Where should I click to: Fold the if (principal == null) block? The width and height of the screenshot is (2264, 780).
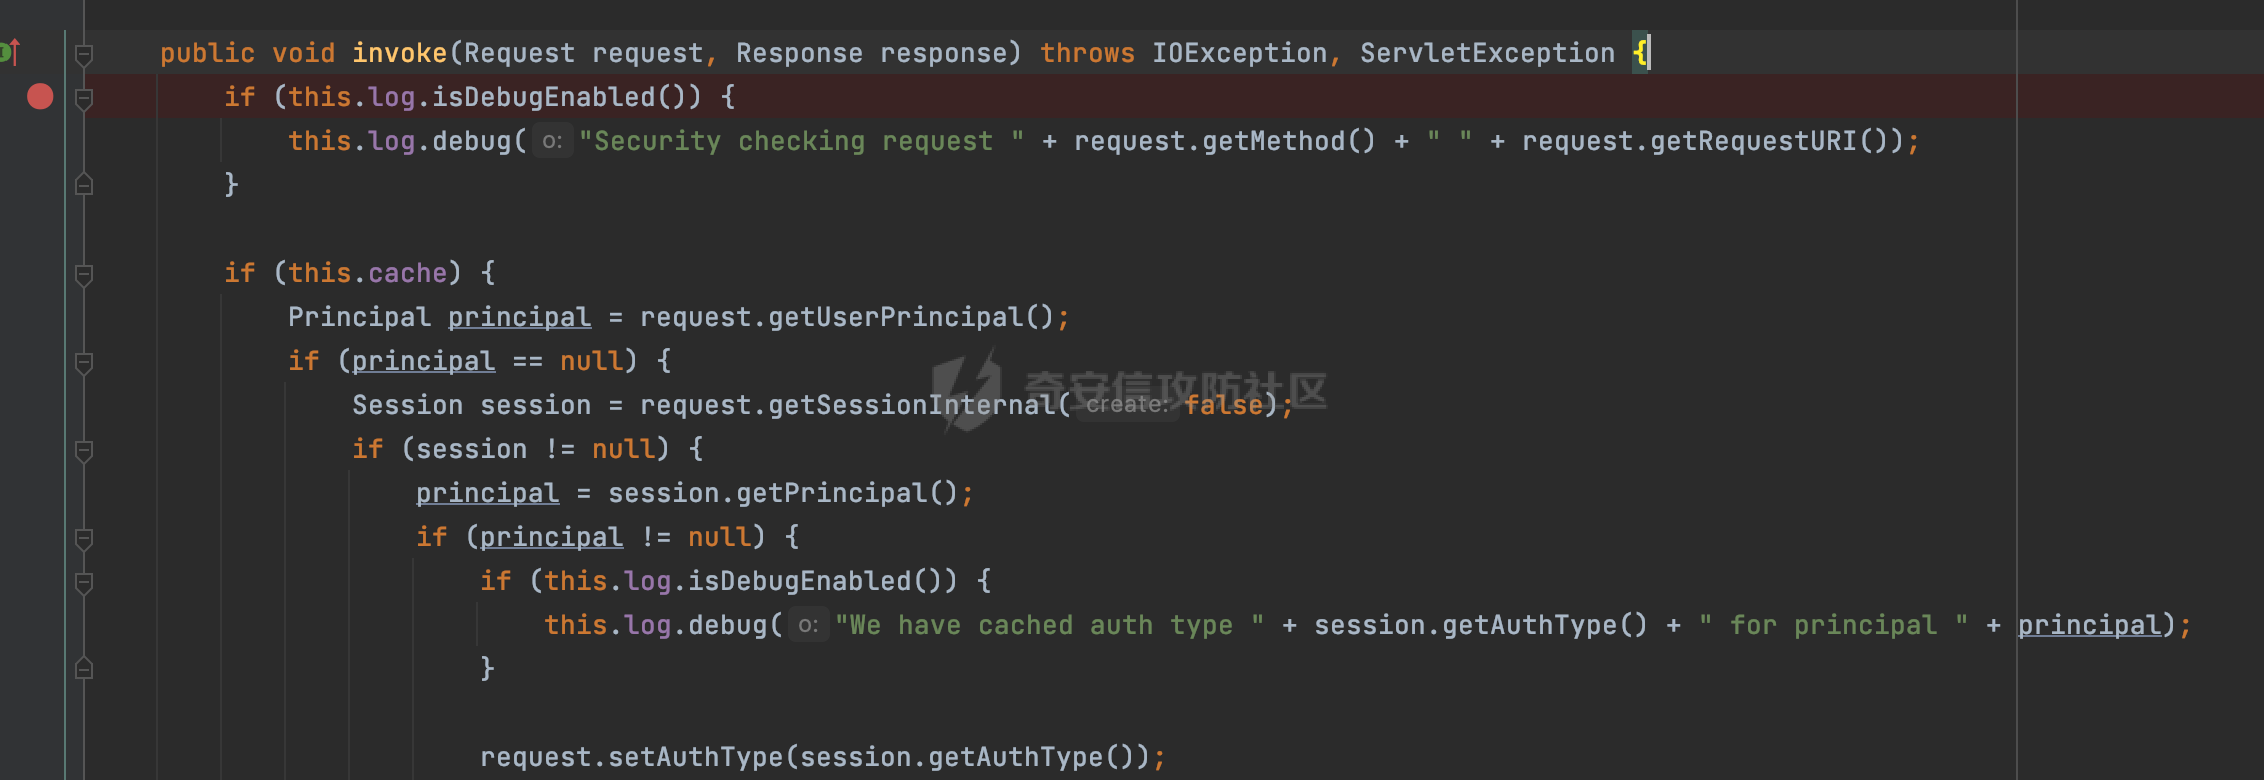(85, 362)
